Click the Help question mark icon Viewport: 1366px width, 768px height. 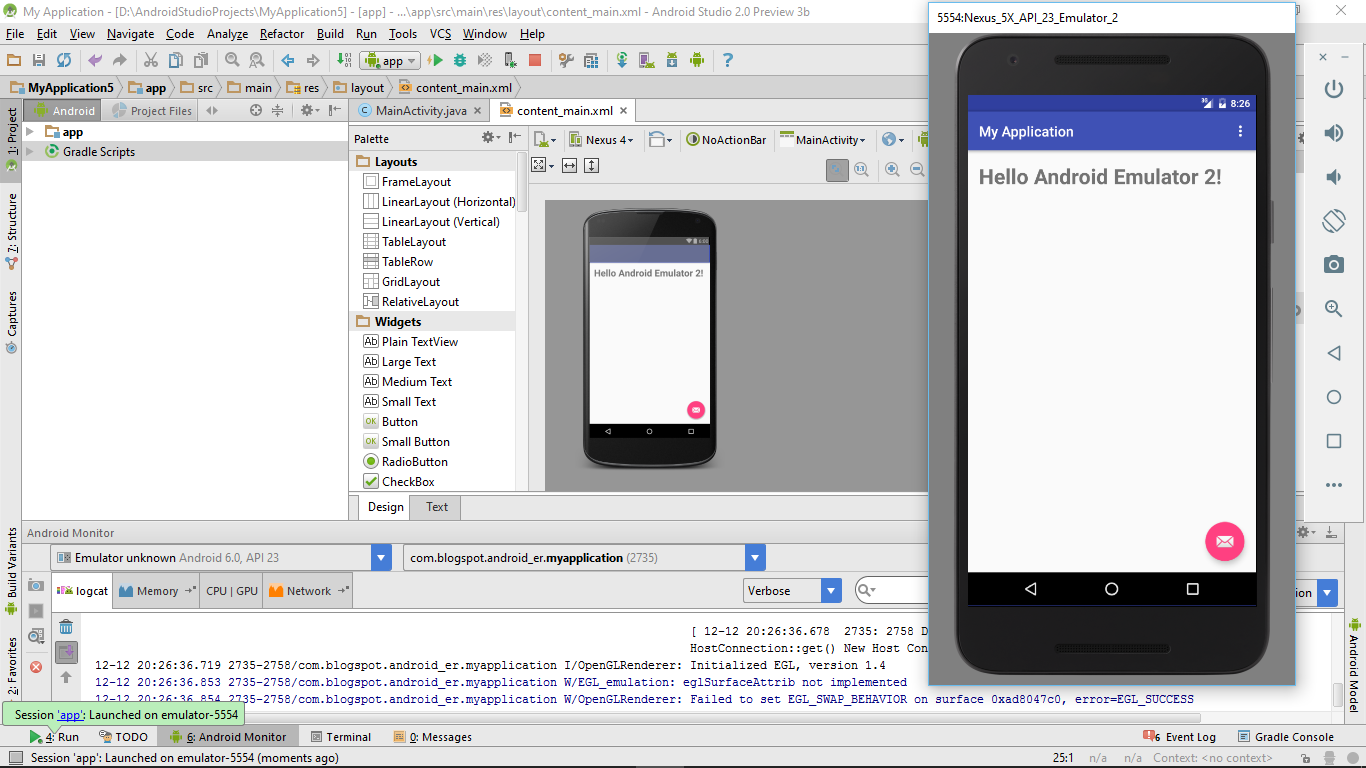[x=728, y=60]
